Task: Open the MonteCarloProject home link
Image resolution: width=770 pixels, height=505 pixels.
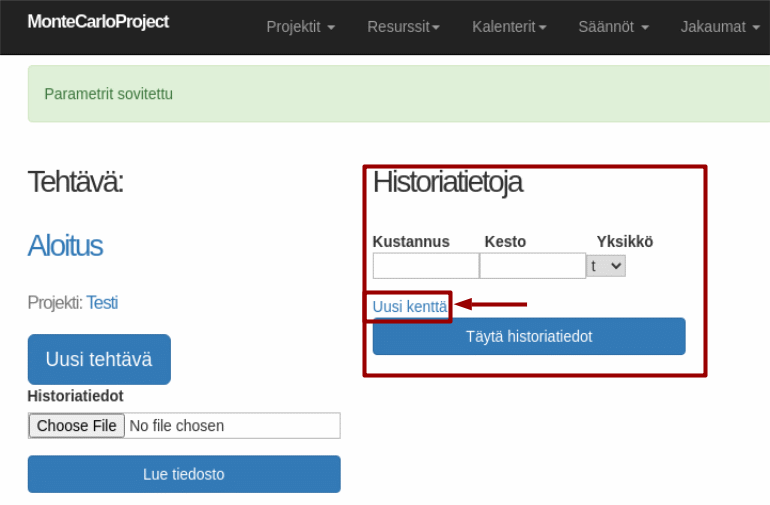Action: [98, 22]
